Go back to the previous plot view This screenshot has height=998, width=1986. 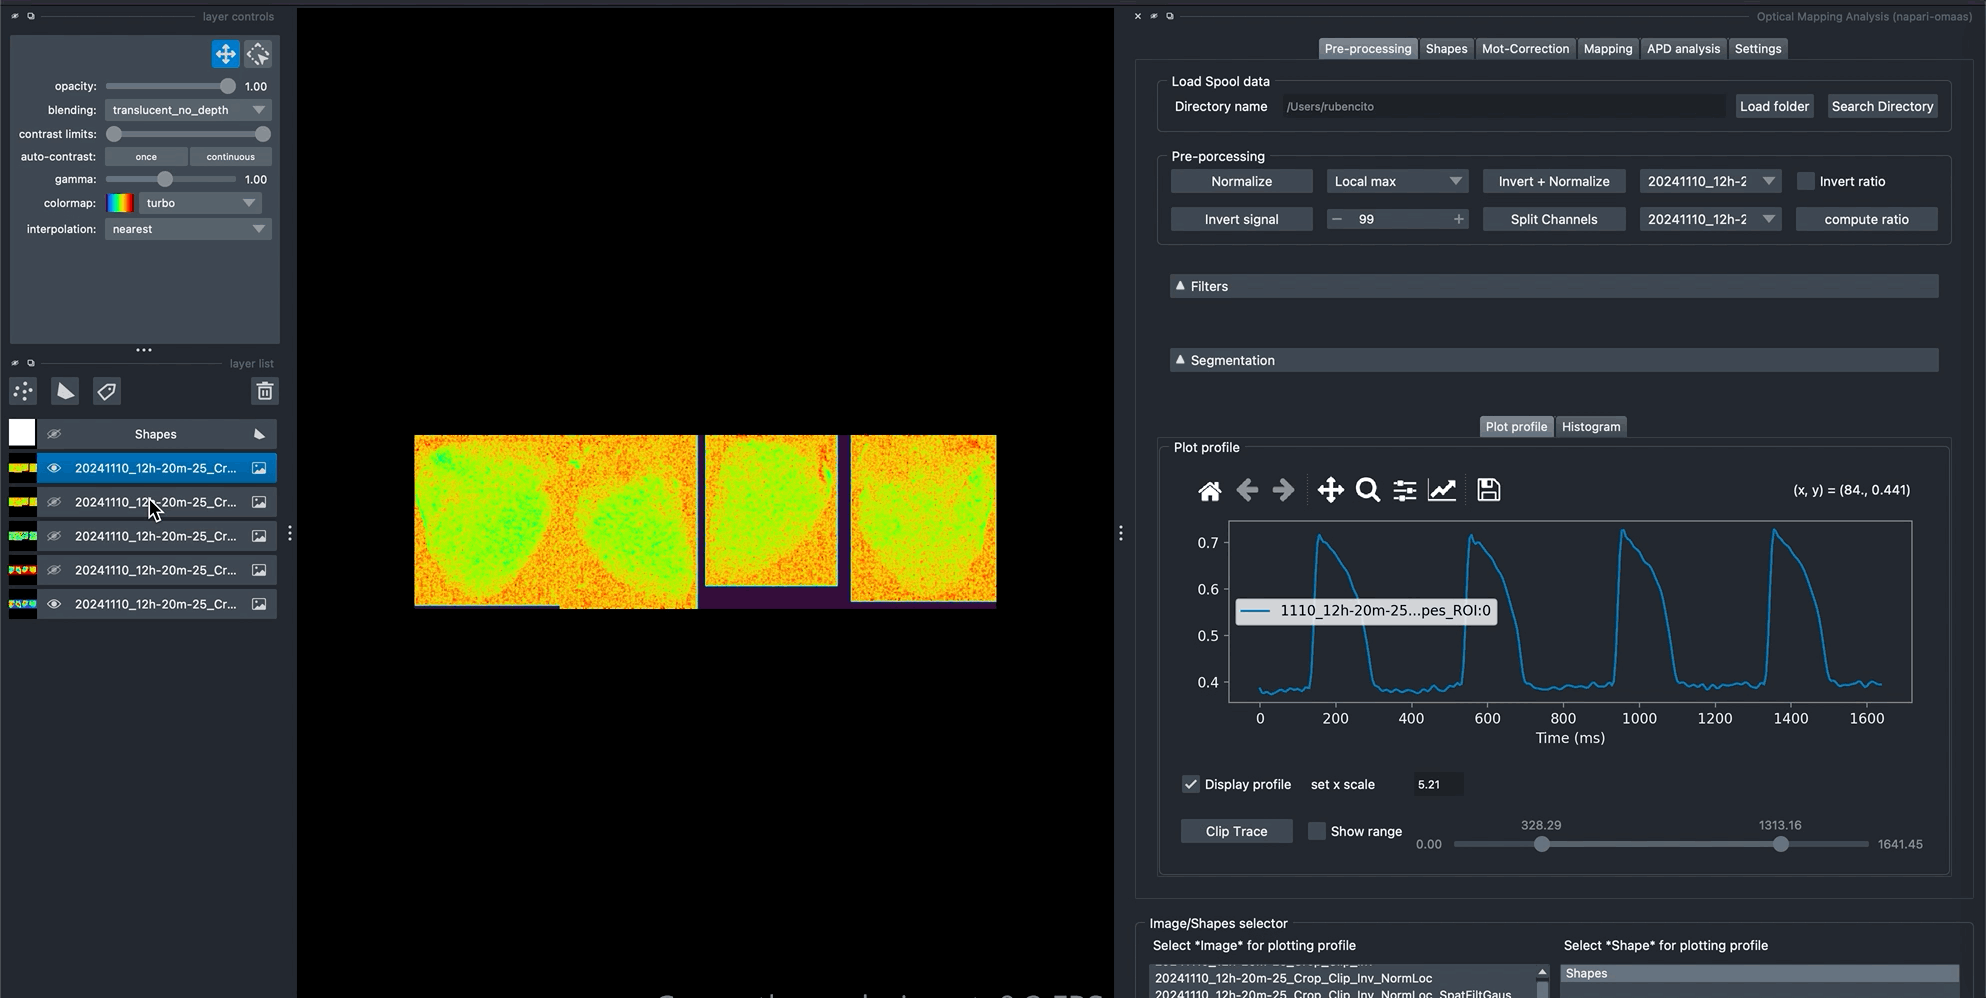click(x=1247, y=490)
